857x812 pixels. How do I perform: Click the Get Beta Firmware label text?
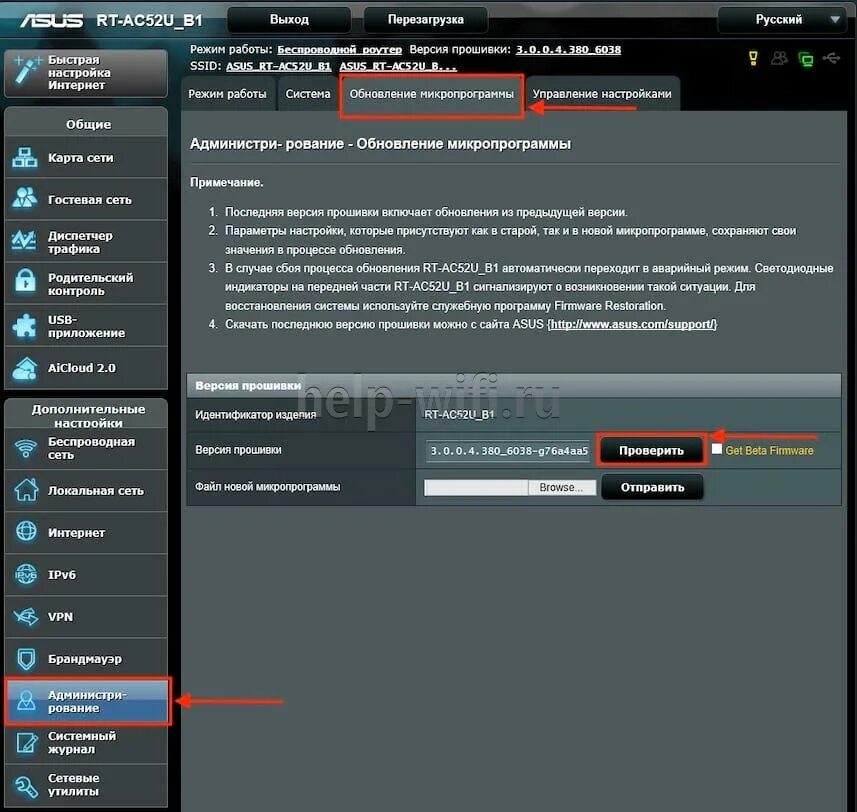(x=769, y=451)
